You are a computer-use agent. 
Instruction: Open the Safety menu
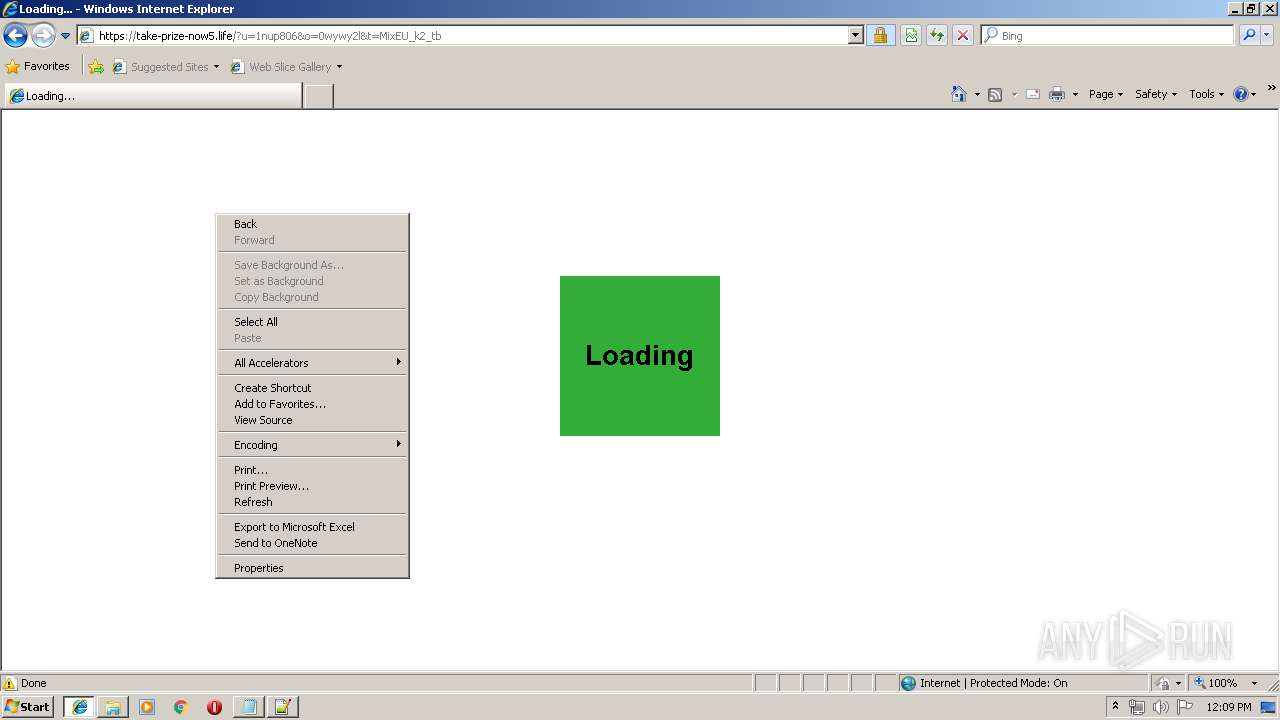click(1156, 94)
